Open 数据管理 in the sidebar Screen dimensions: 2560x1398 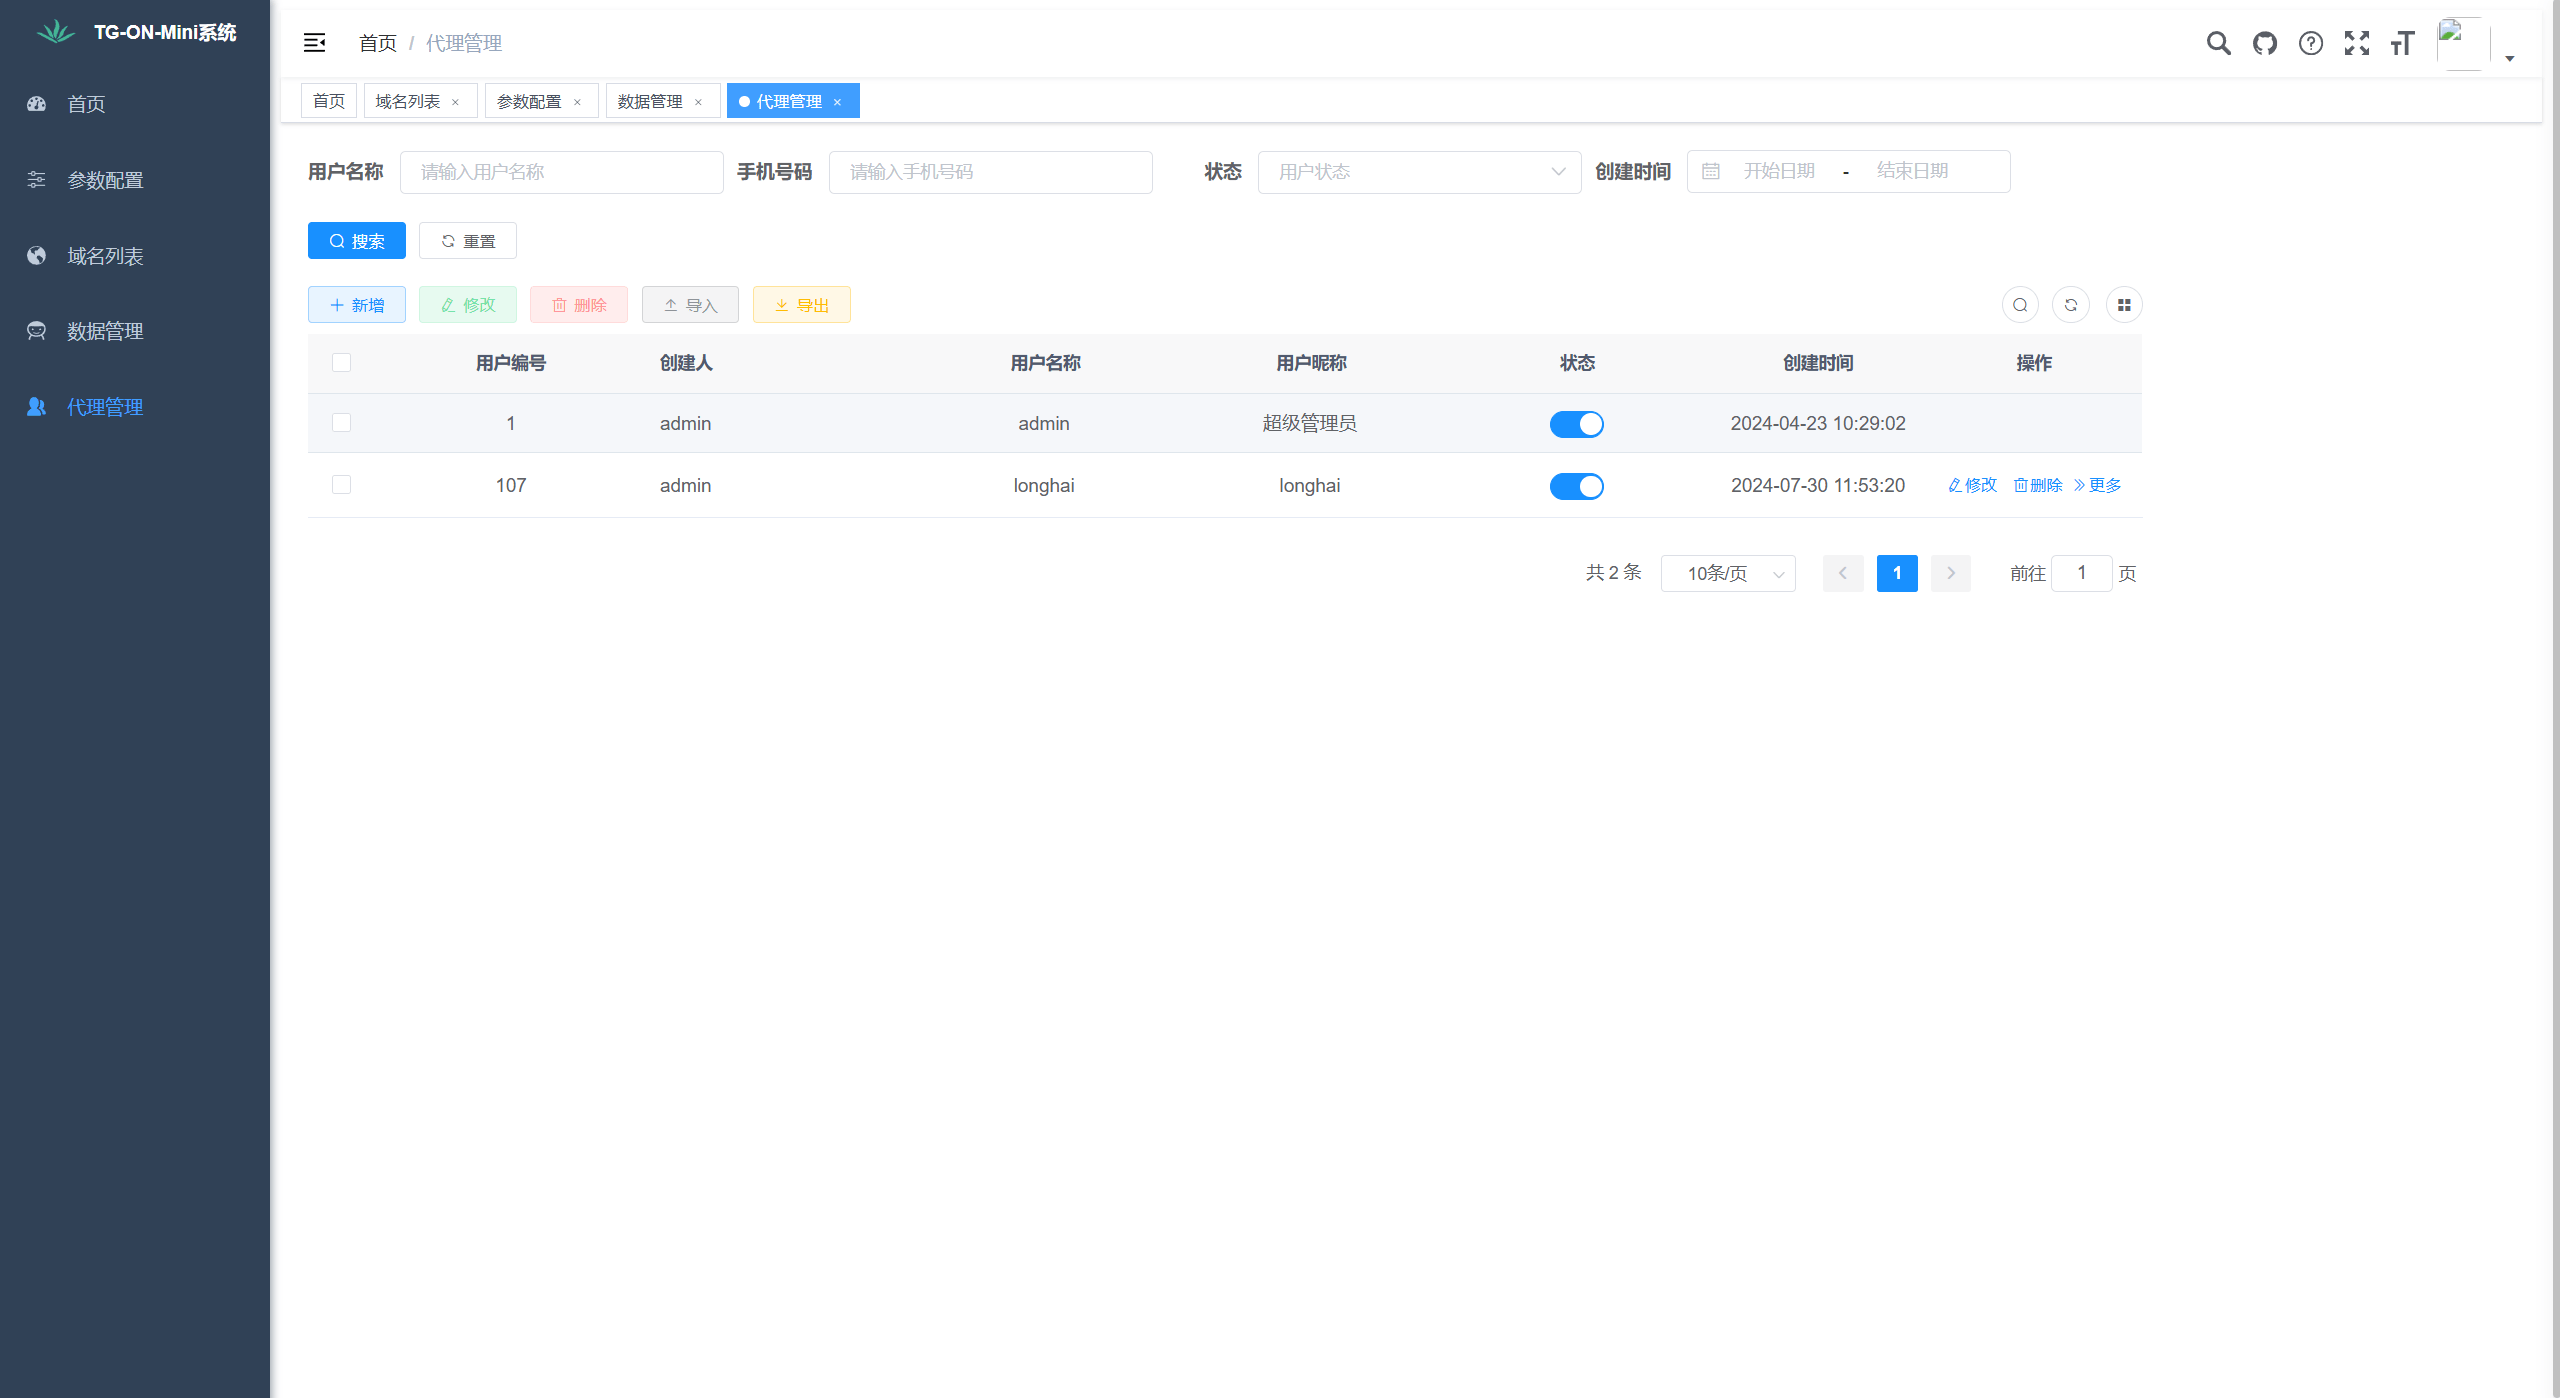tap(135, 331)
